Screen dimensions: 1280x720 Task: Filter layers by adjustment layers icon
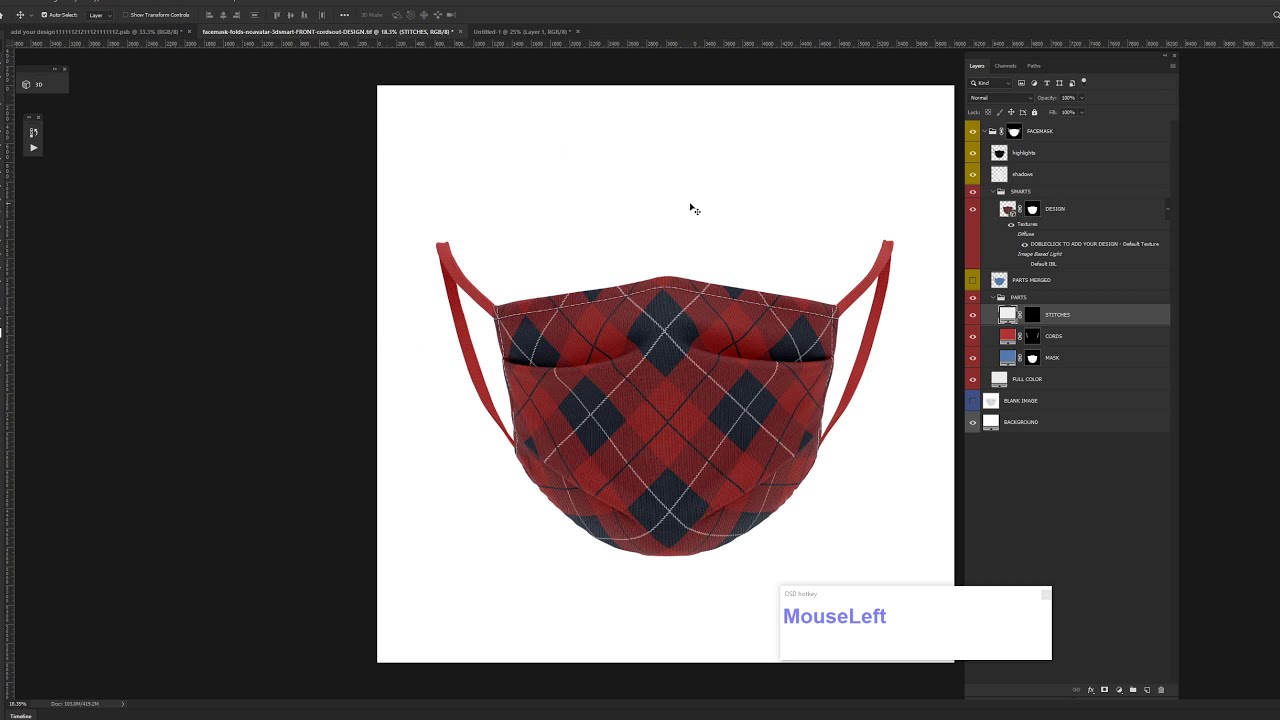(1034, 83)
